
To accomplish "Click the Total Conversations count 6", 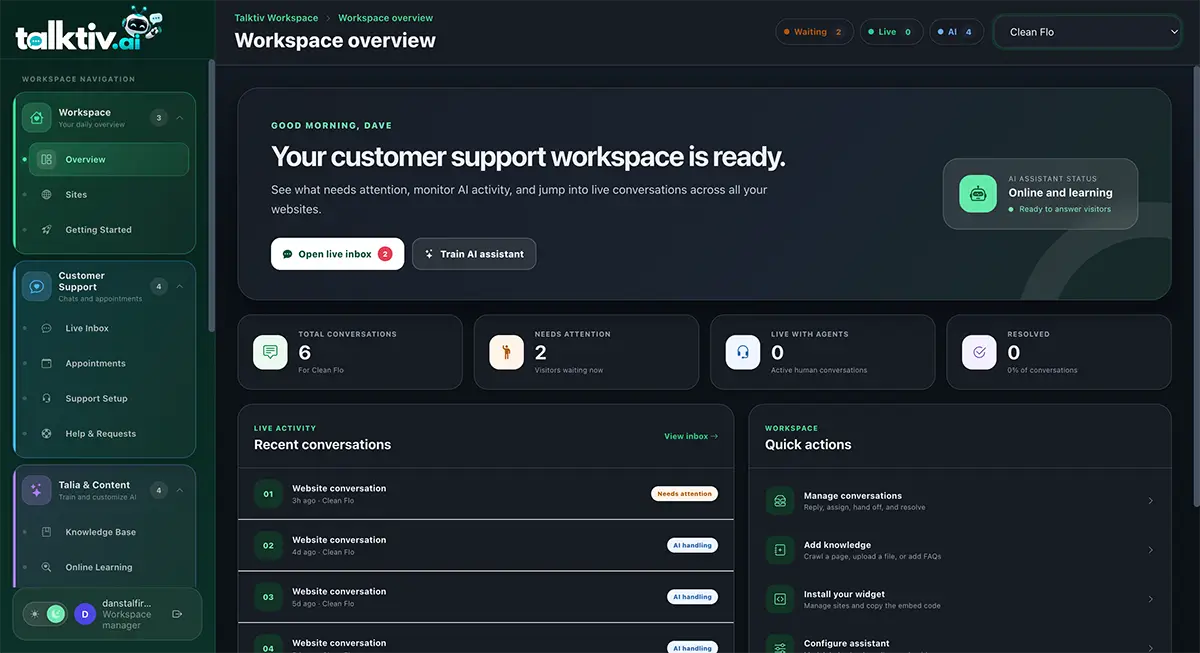I will coord(305,352).
